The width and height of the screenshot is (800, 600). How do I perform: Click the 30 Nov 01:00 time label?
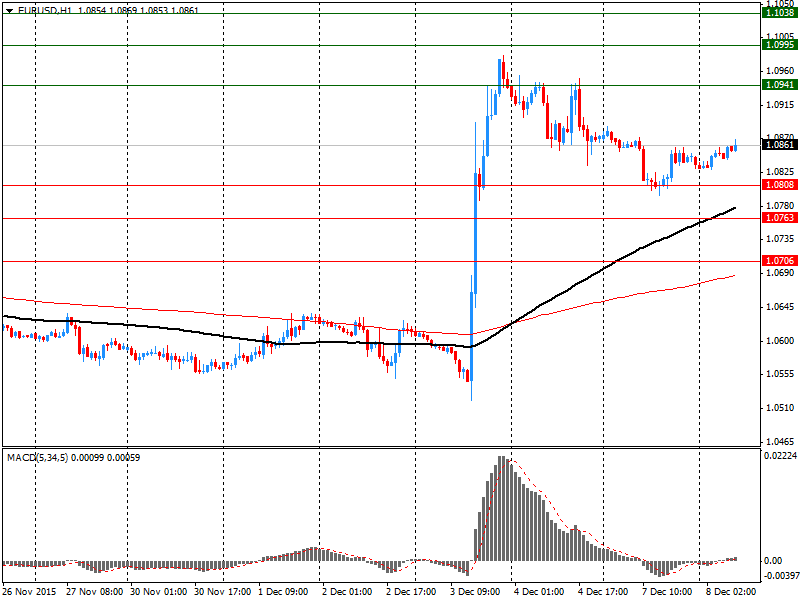tap(159, 592)
